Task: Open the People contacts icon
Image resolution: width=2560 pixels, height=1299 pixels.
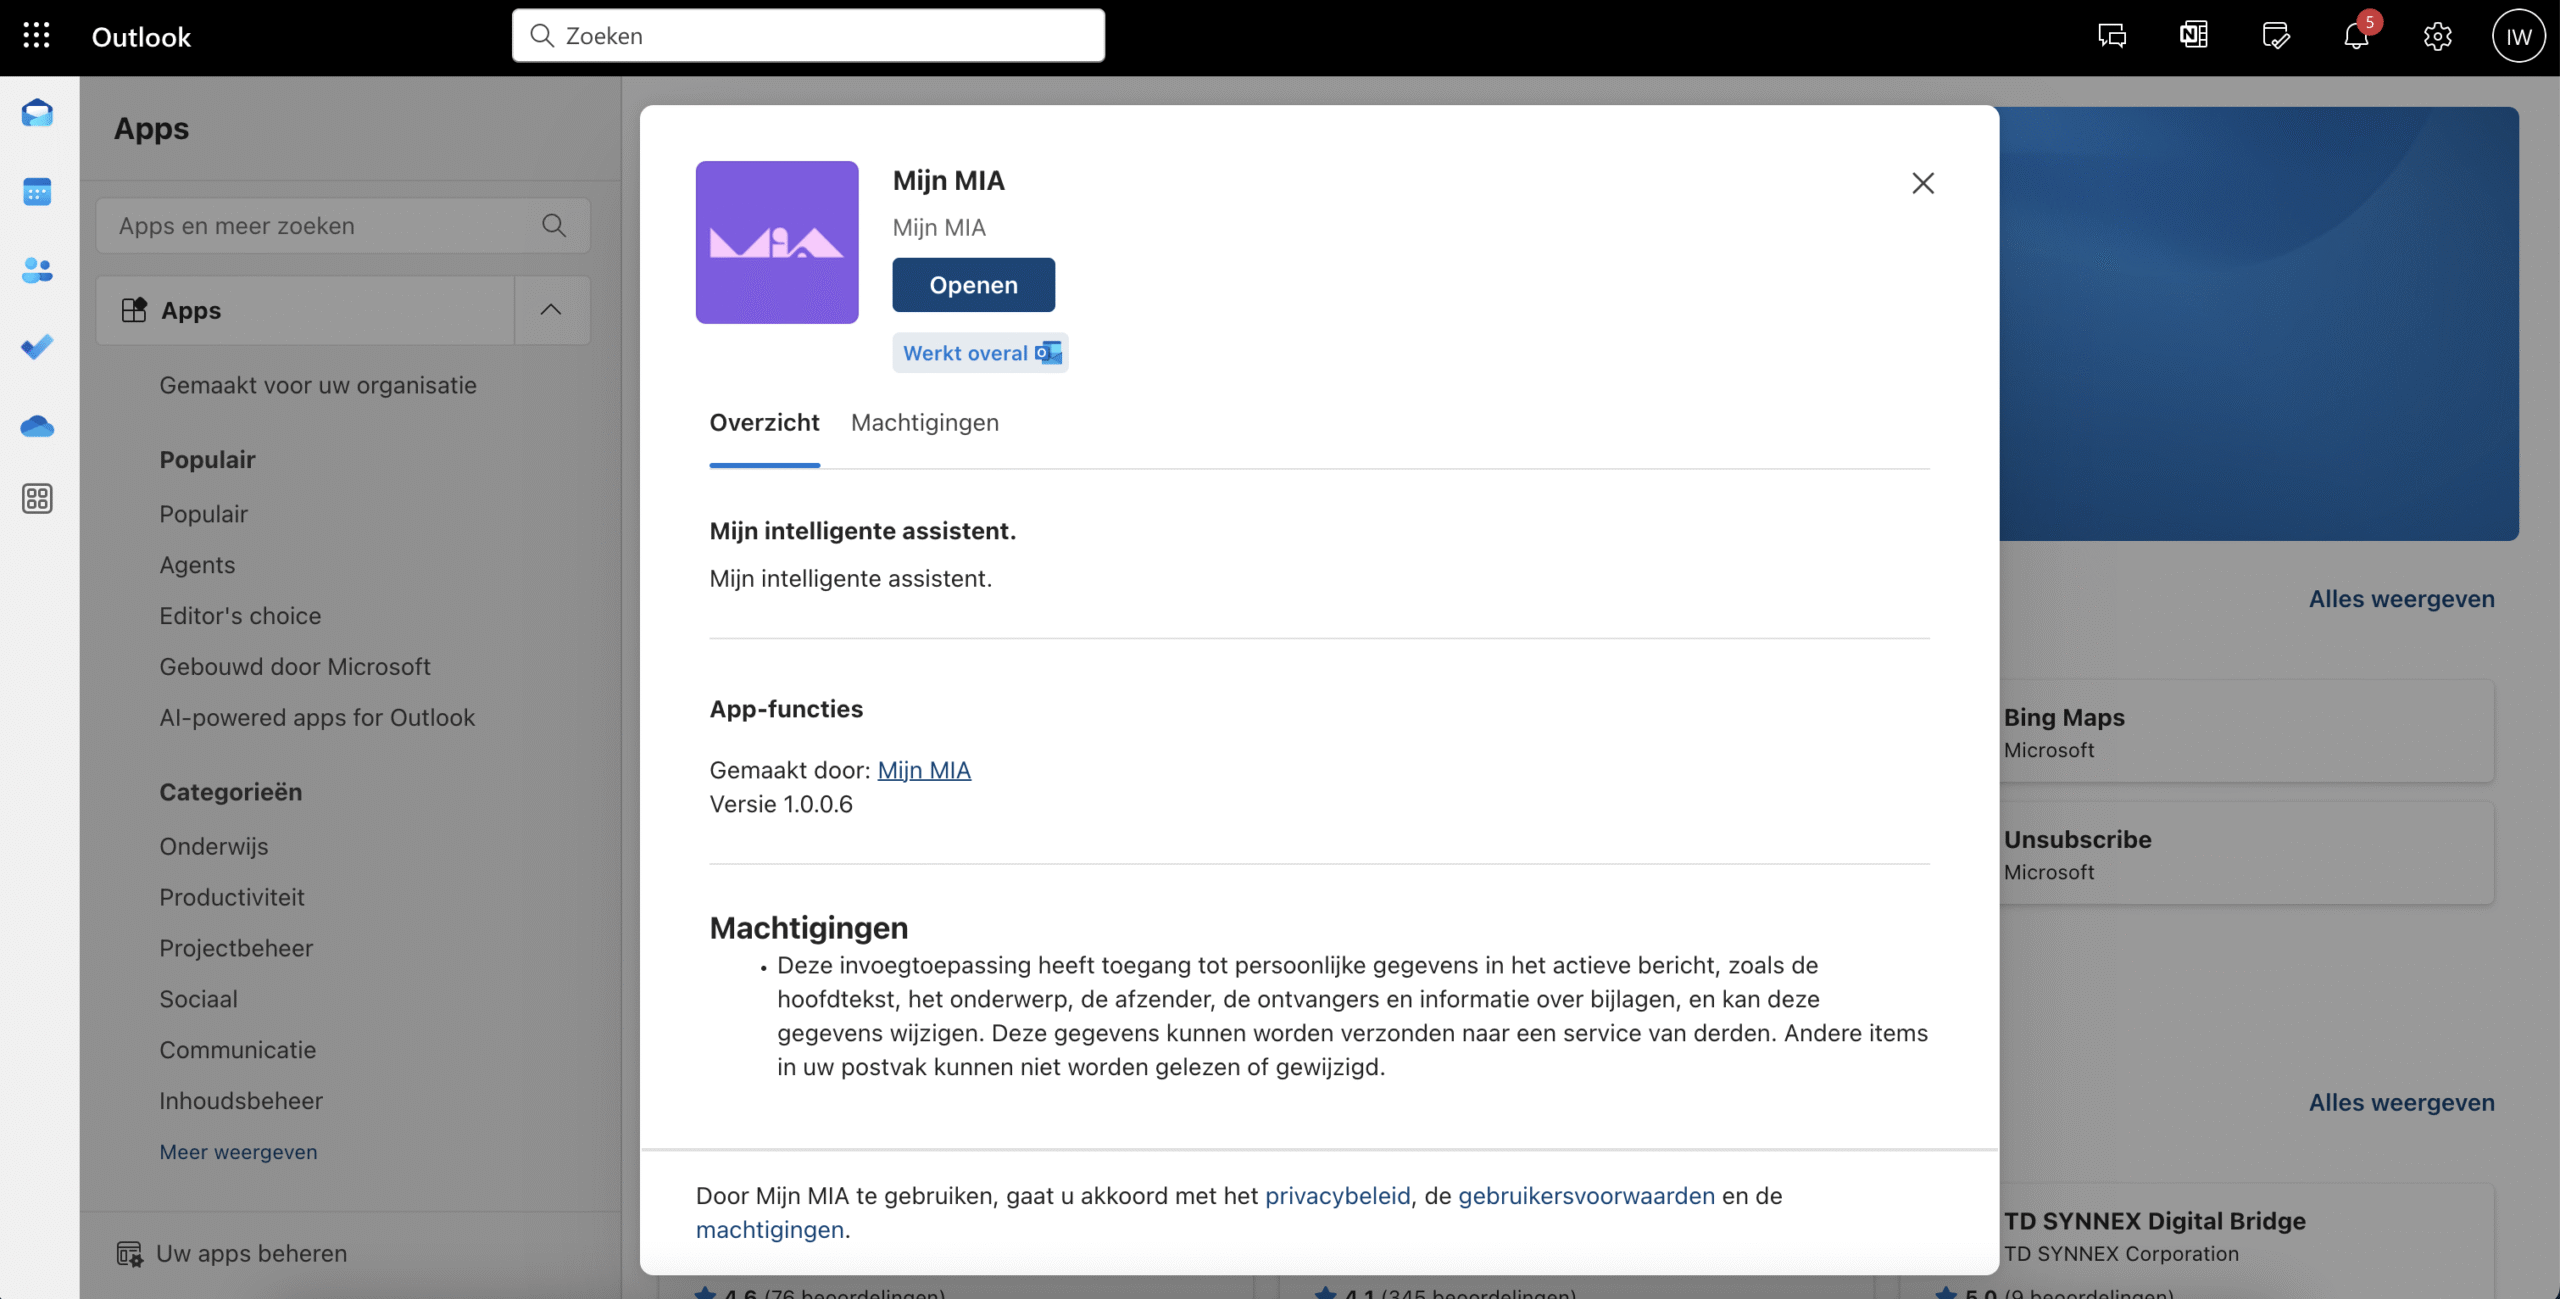Action: click(x=37, y=269)
